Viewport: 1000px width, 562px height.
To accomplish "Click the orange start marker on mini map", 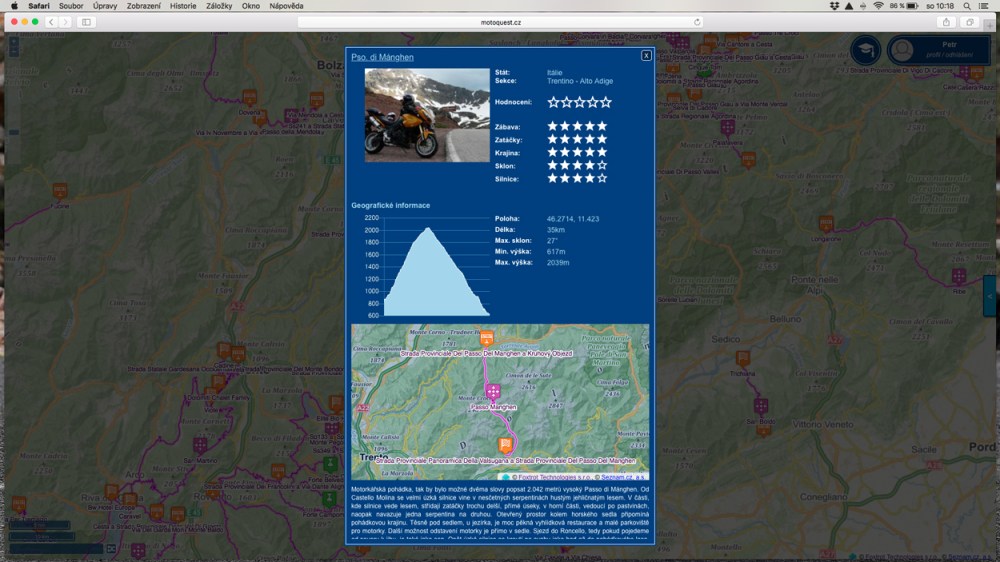I will (x=487, y=338).
